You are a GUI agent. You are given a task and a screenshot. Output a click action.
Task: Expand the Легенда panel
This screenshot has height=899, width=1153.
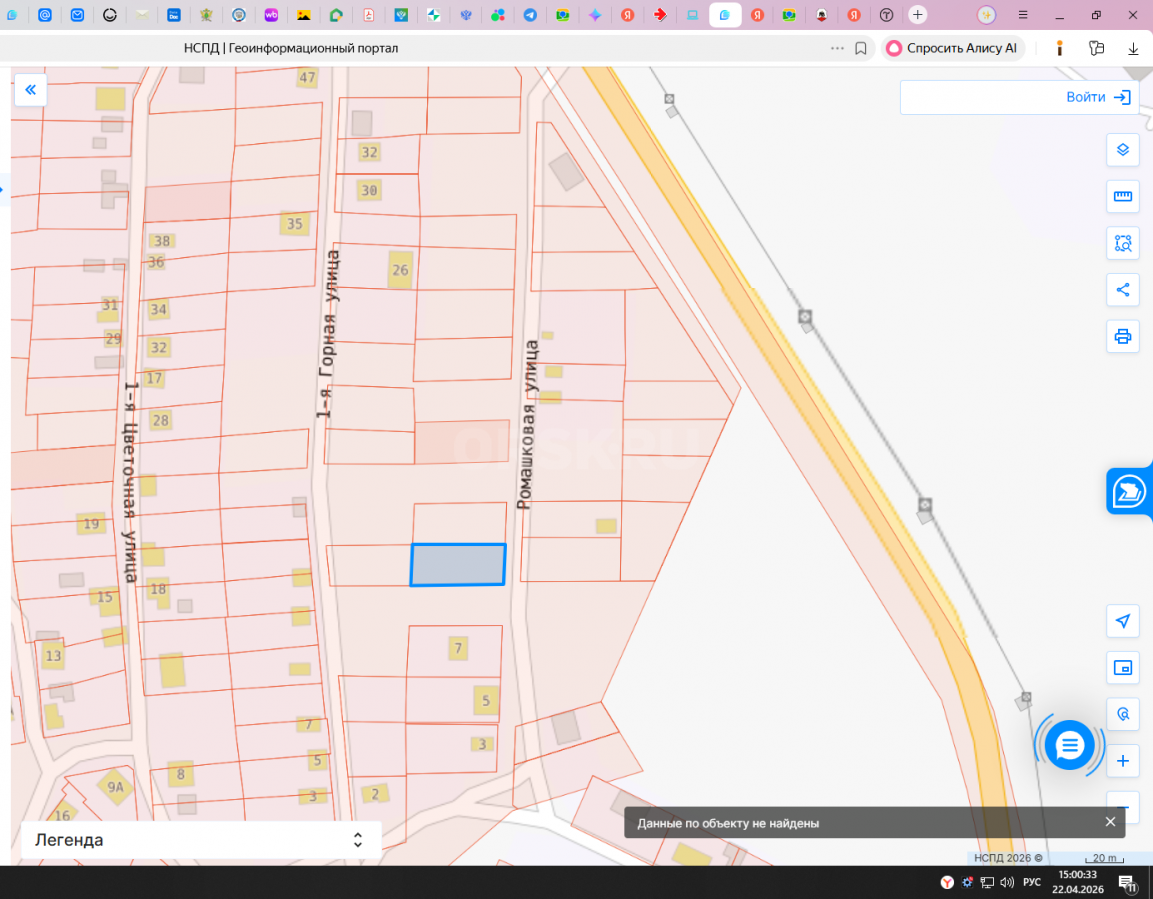click(x=357, y=840)
